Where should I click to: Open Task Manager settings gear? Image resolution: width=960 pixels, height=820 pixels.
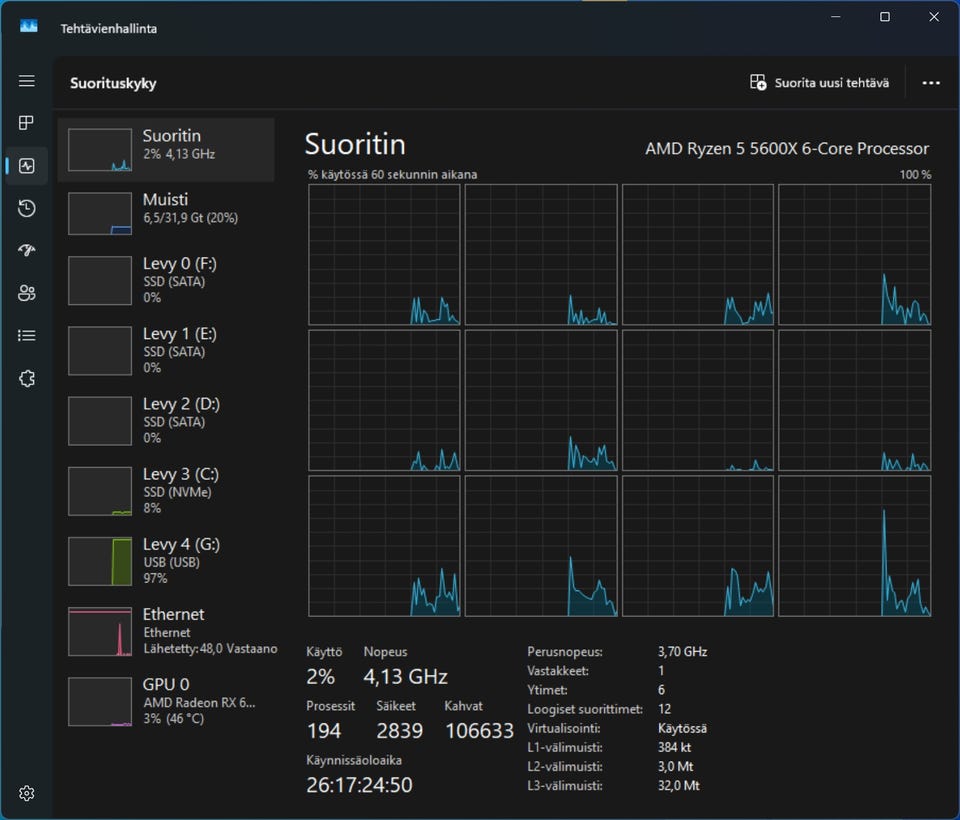27,793
